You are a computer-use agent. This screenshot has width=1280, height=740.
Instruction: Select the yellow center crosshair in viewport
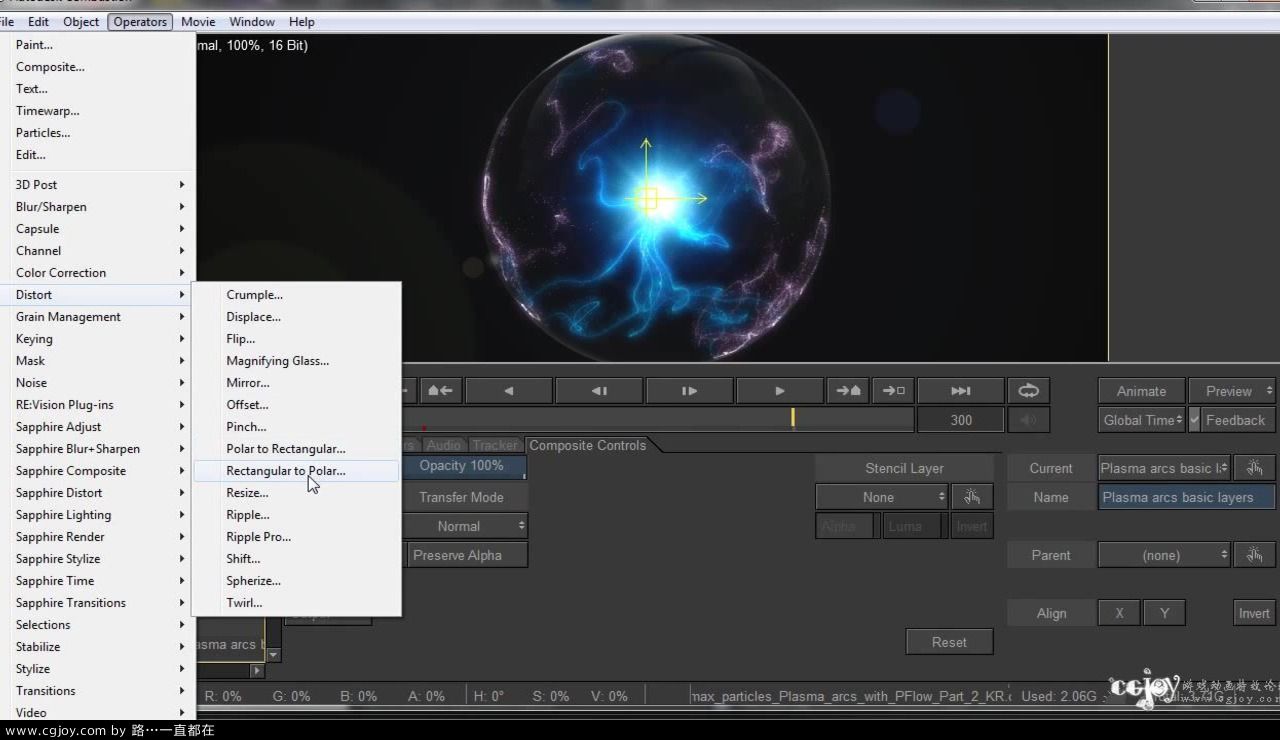[x=646, y=199]
